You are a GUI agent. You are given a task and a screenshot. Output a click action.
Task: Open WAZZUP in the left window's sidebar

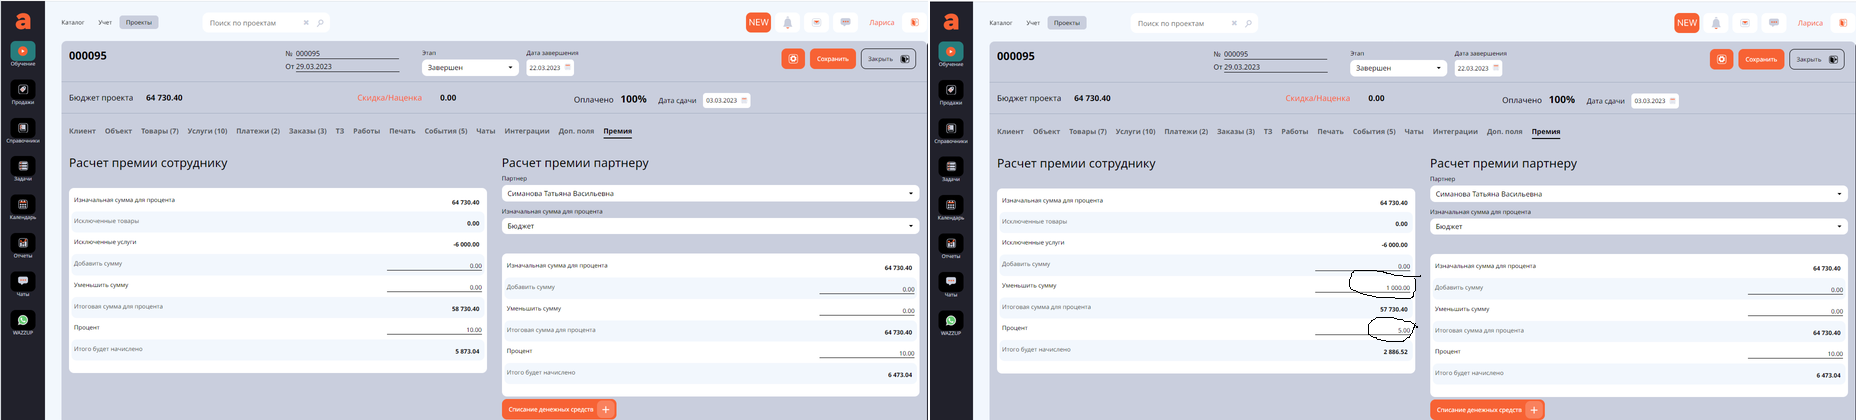click(x=23, y=321)
